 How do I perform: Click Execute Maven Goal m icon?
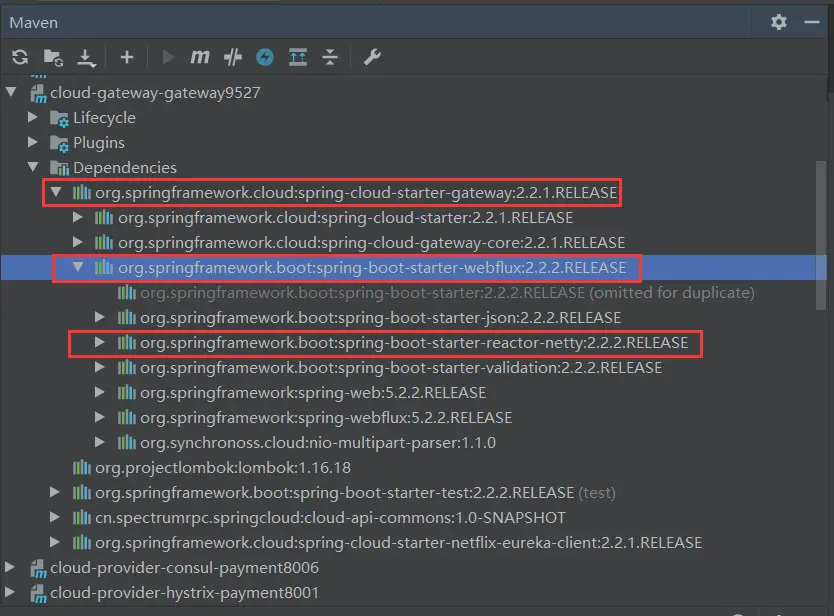(200, 56)
